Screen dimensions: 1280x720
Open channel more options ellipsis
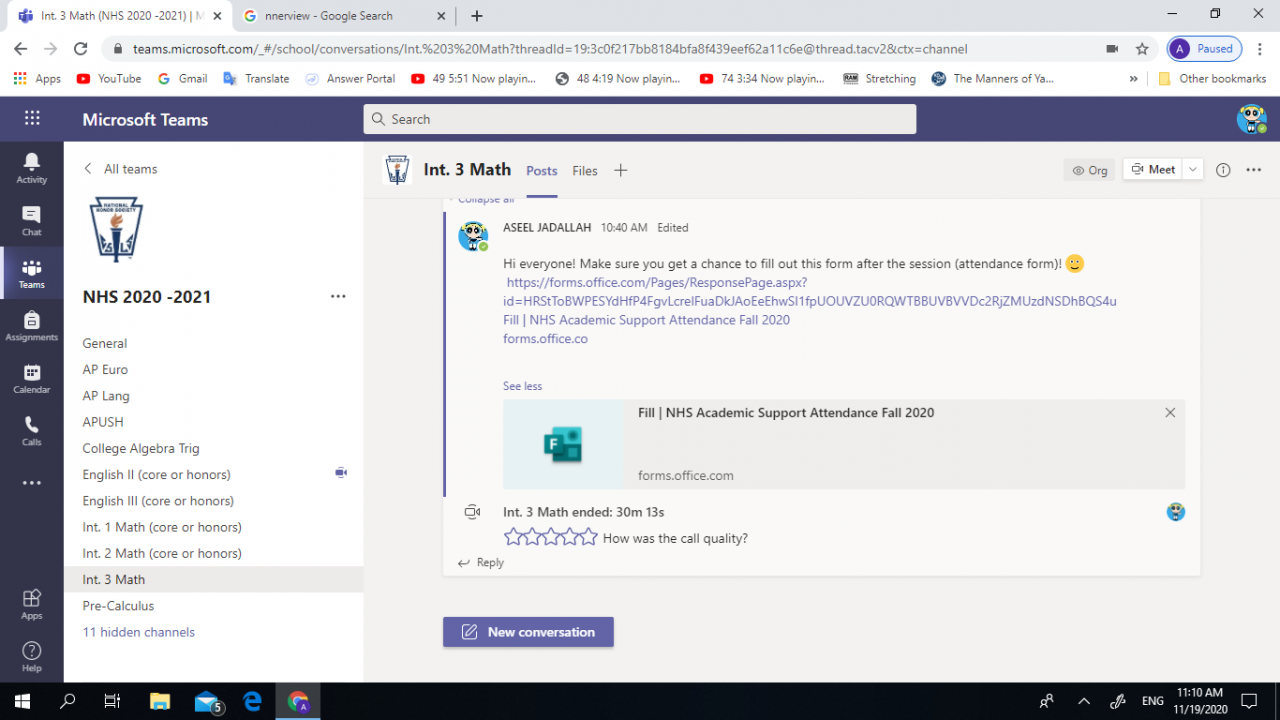[x=1253, y=170]
